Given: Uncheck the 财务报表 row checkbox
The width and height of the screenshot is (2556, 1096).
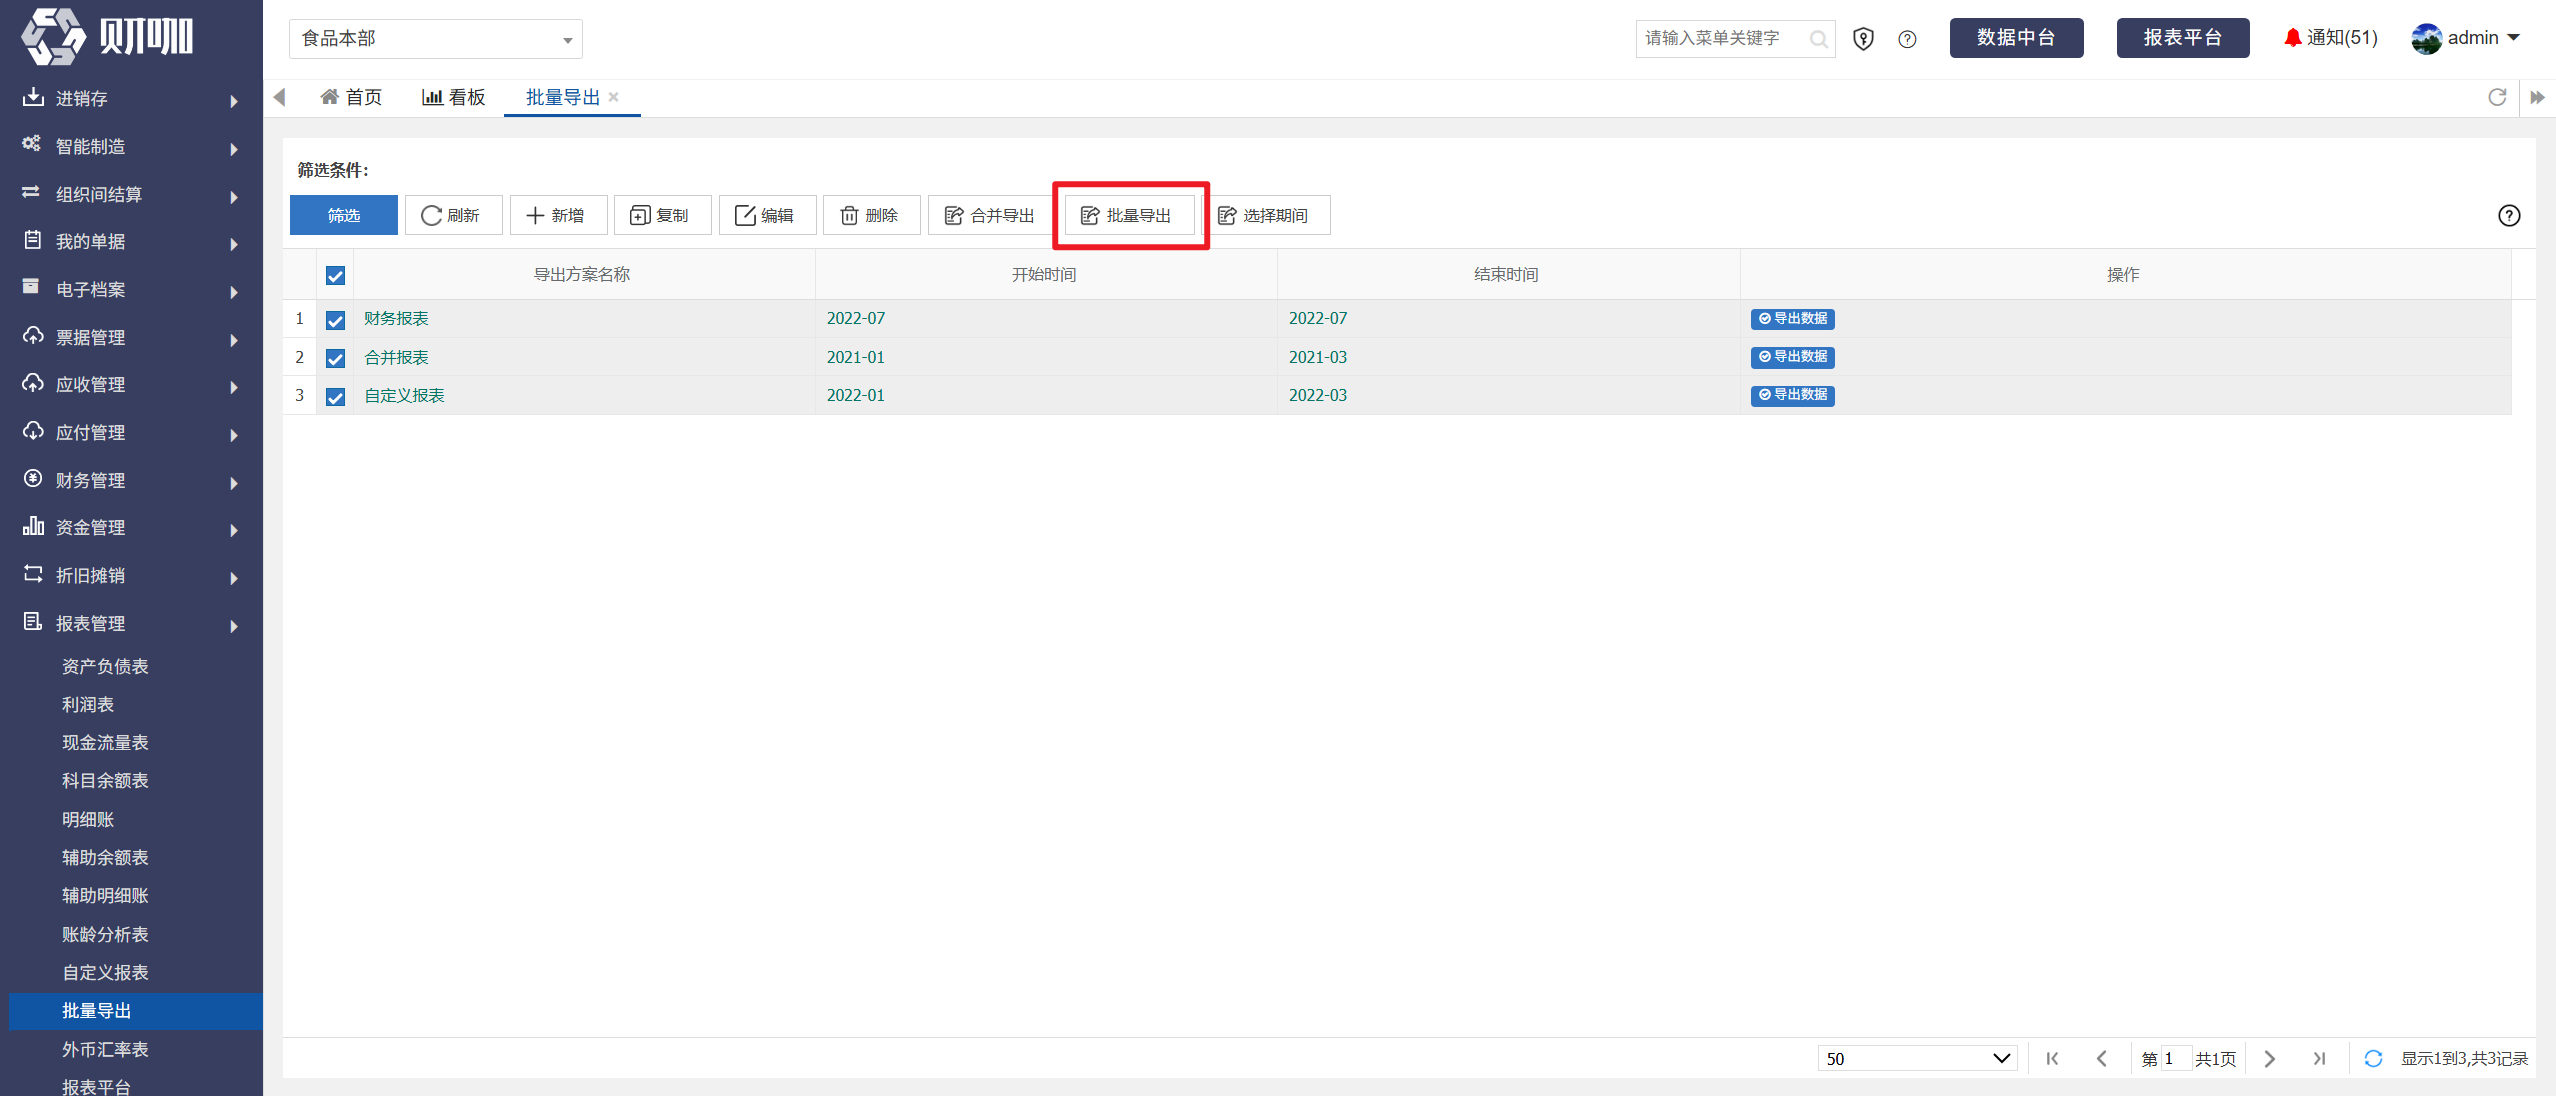Looking at the screenshot, I should click(x=335, y=320).
